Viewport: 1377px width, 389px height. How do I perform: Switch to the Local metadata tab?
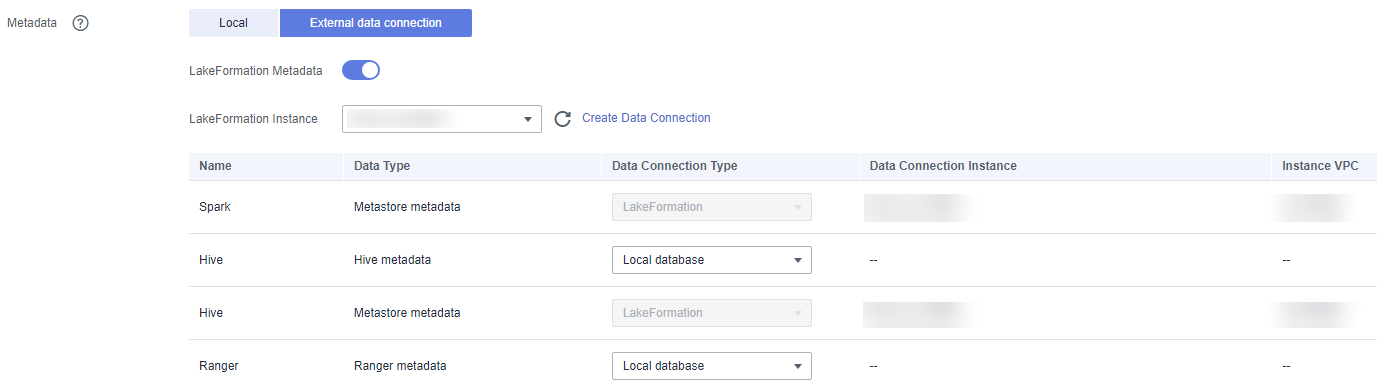[x=233, y=23]
